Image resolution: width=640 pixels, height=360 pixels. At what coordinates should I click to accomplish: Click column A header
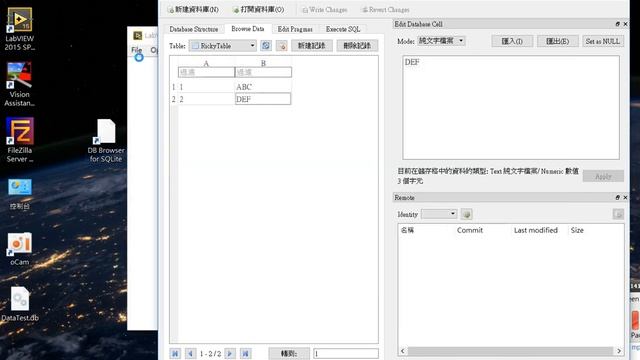pyautogui.click(x=206, y=63)
